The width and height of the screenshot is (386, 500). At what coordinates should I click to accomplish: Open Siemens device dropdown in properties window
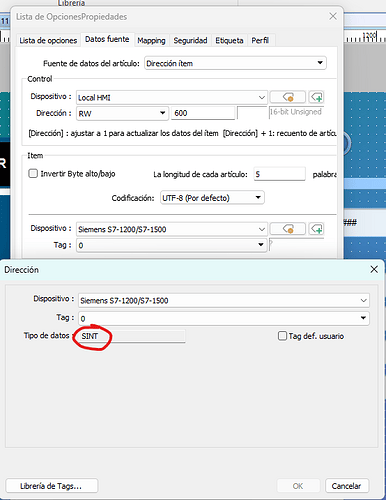pos(172,229)
